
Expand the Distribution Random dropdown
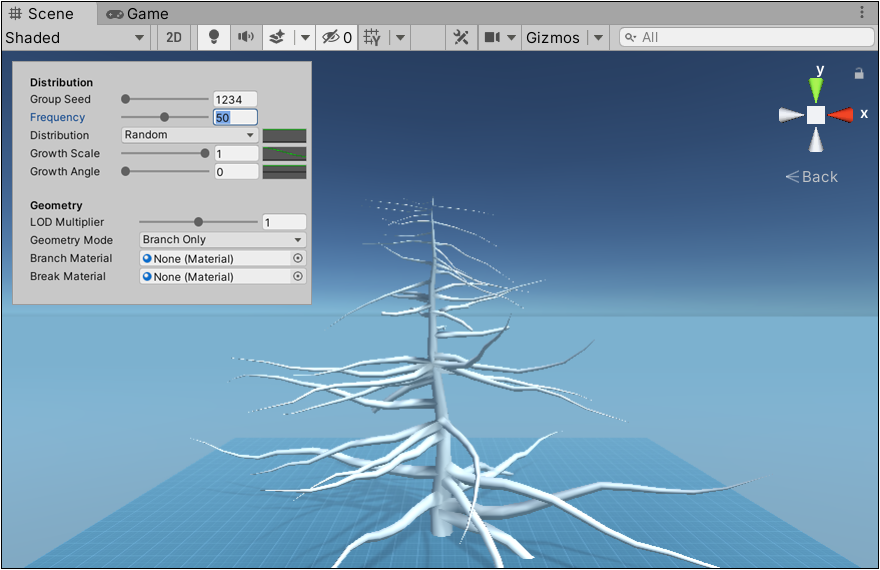point(189,135)
